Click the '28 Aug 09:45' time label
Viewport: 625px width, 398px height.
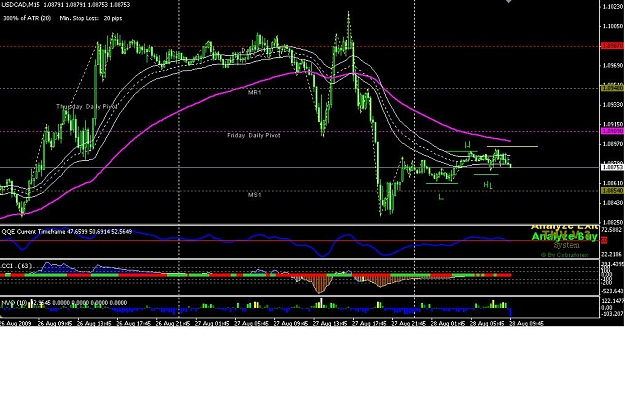(526, 323)
